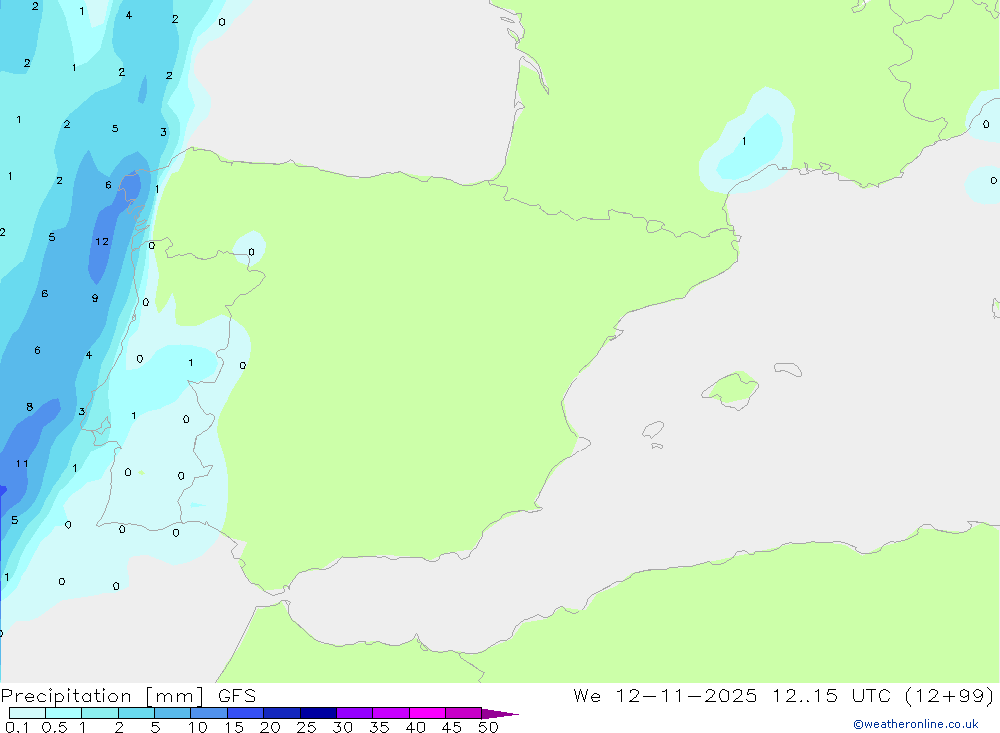Click the legend swatch between 0.1 and 0.5
Viewport: 1000px width, 733px height.
pos(27,713)
